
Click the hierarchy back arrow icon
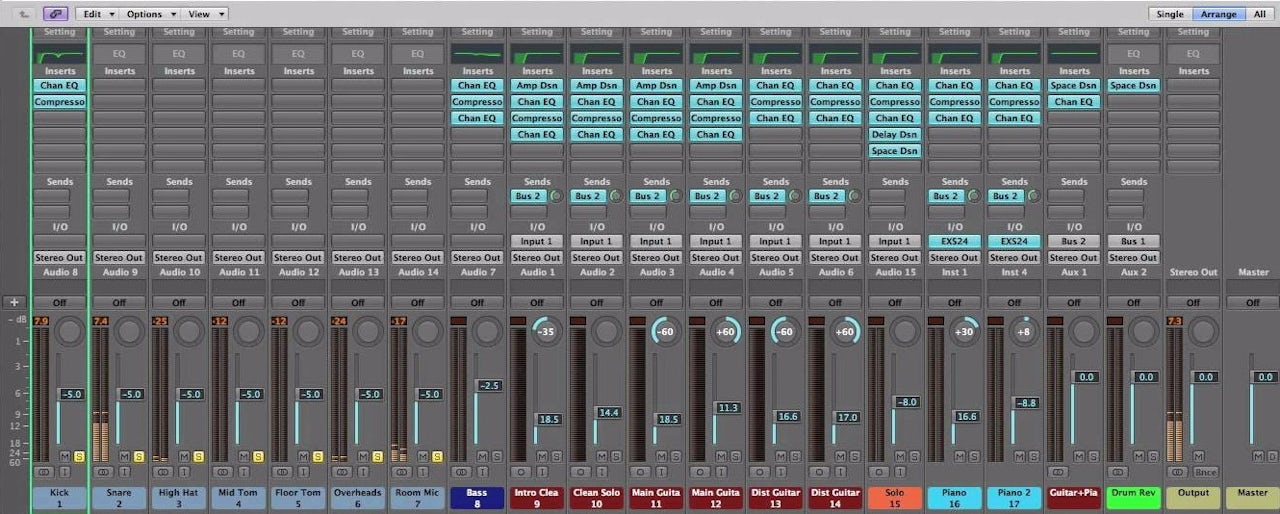pos(24,14)
